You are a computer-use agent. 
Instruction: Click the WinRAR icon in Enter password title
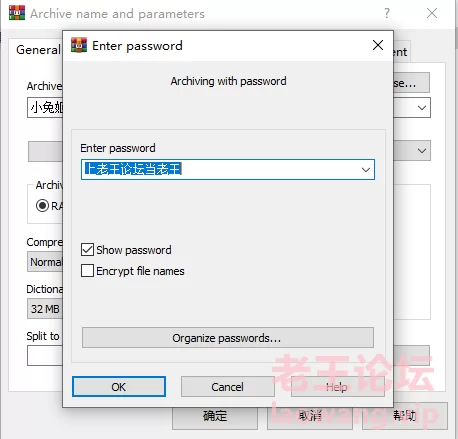click(x=79, y=45)
